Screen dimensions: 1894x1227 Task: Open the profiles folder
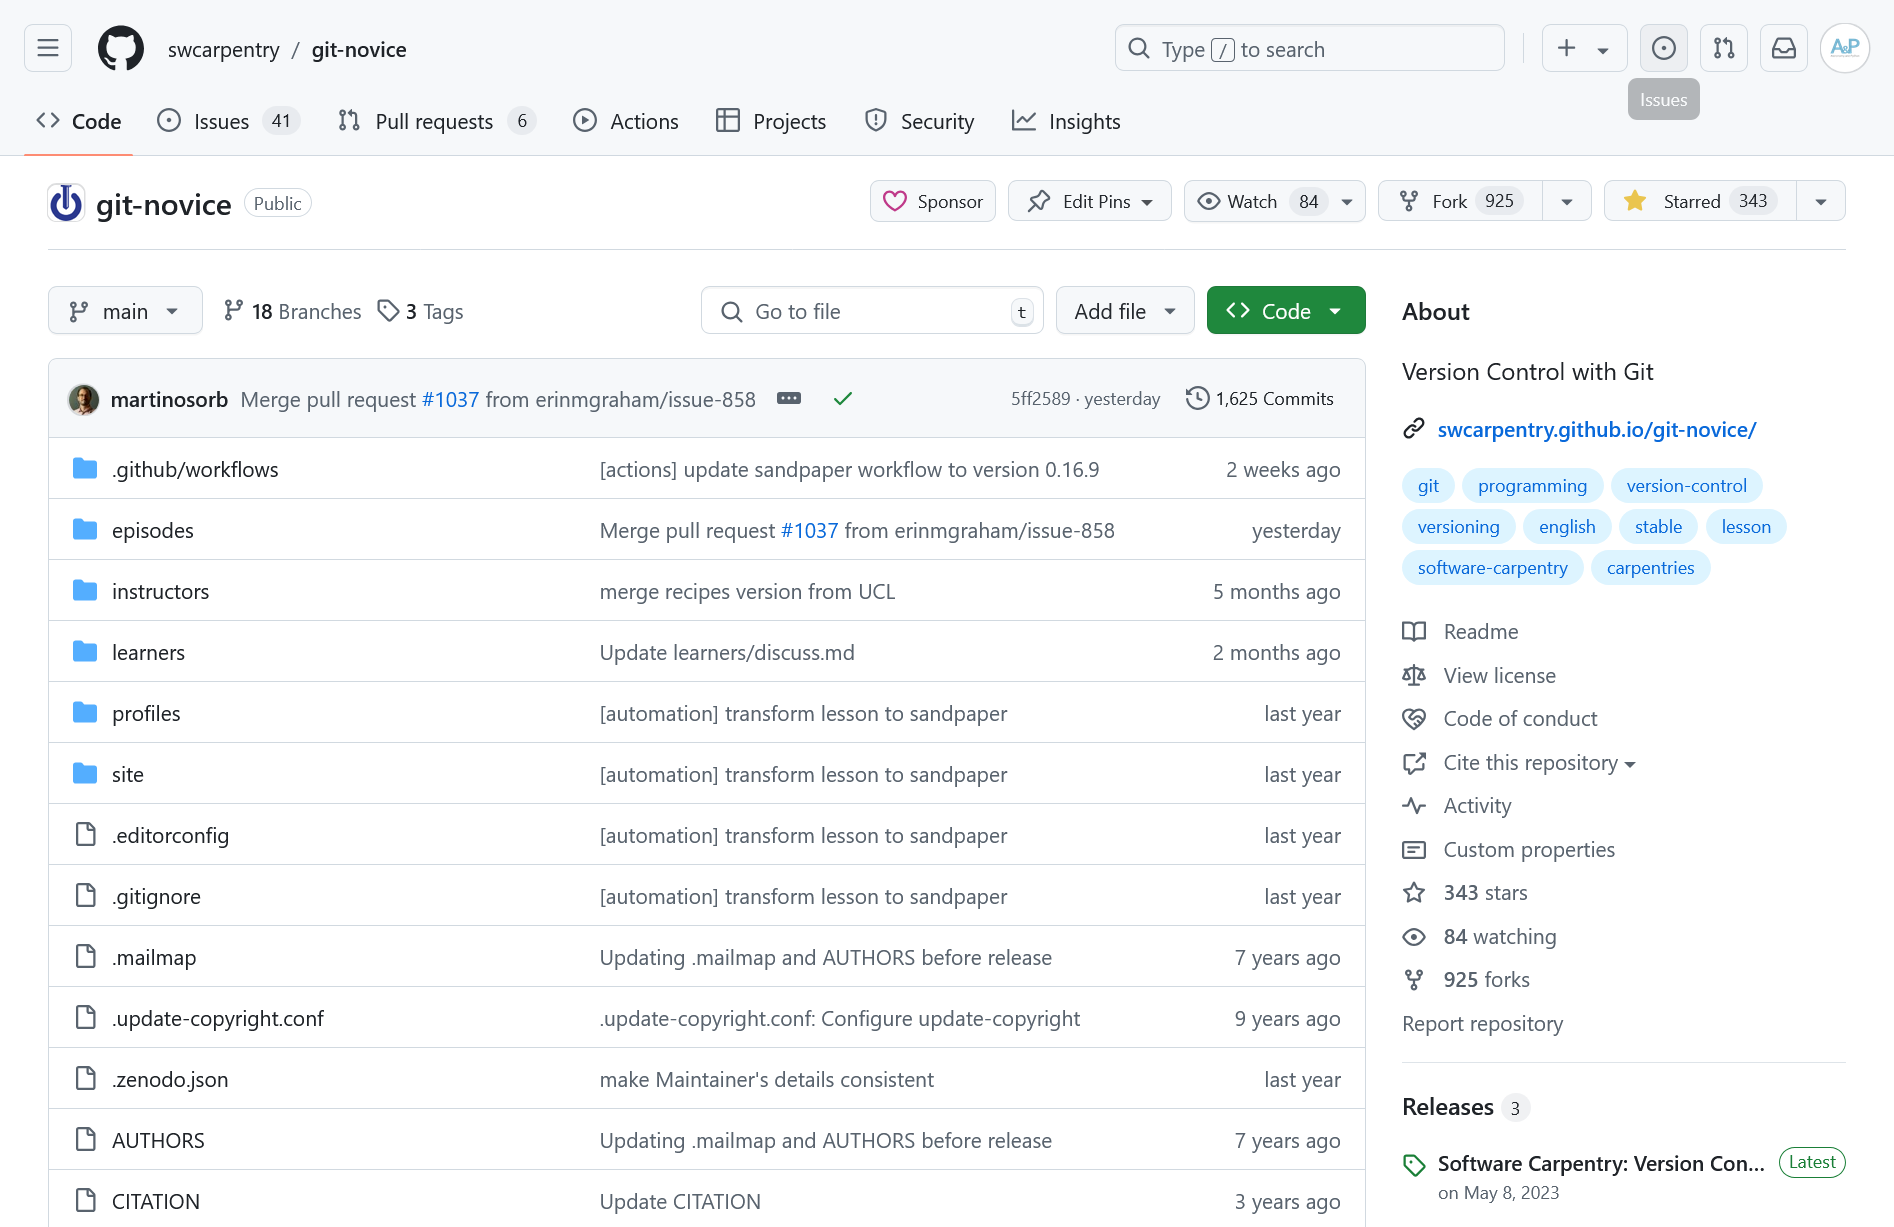(146, 713)
